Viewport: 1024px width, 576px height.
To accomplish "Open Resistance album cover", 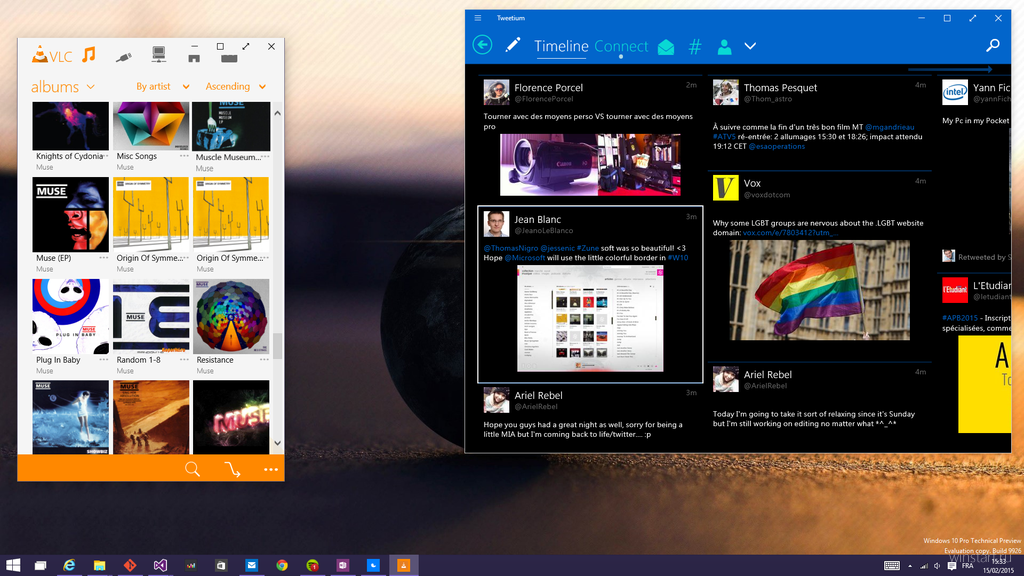I will (x=231, y=317).
